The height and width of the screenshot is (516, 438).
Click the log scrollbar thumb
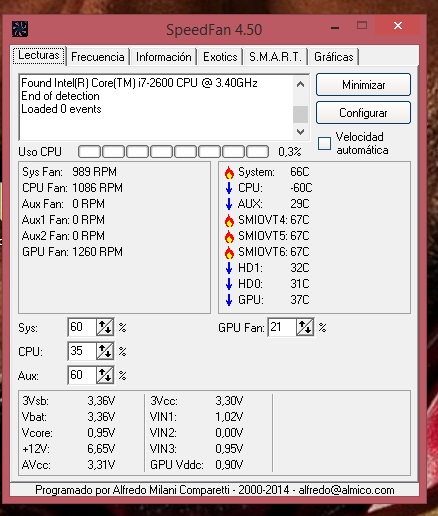pos(300,114)
